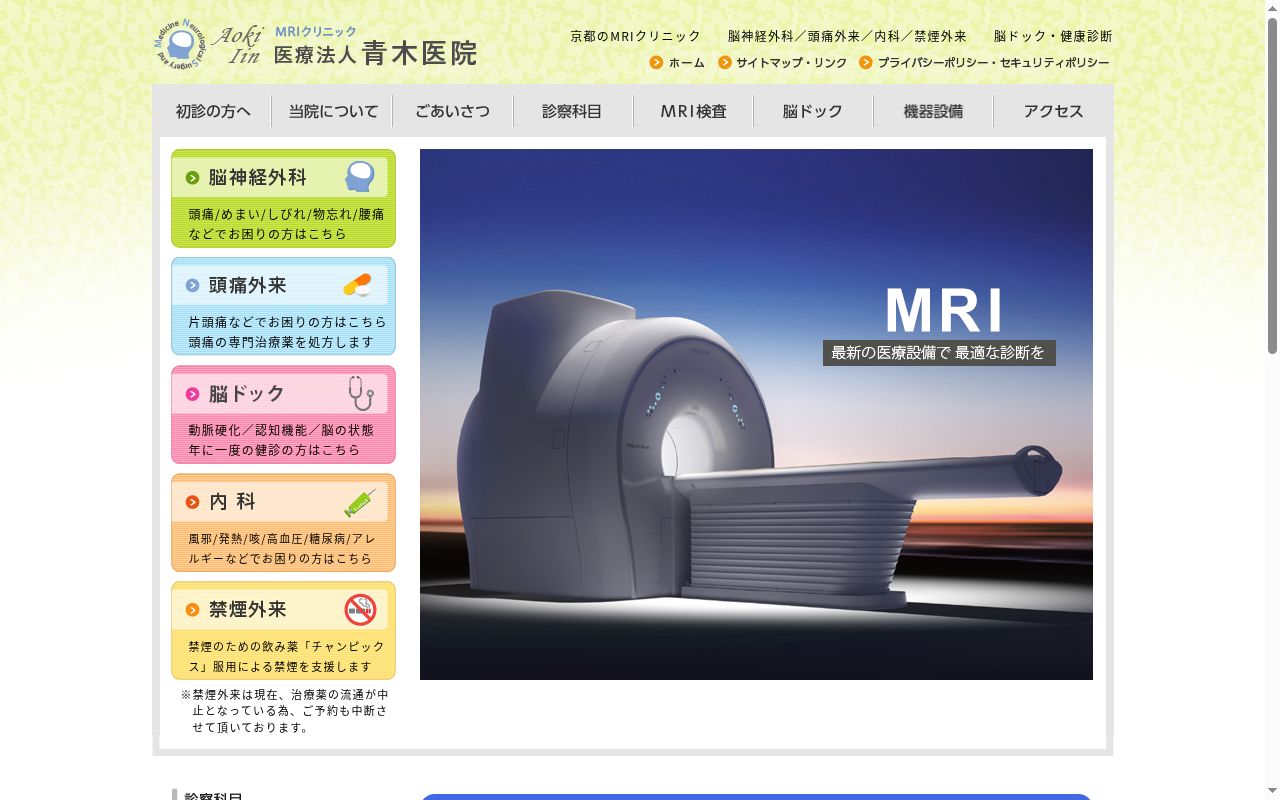Click the pink arrow bullet beside 脳ドック

pyautogui.click(x=192, y=394)
